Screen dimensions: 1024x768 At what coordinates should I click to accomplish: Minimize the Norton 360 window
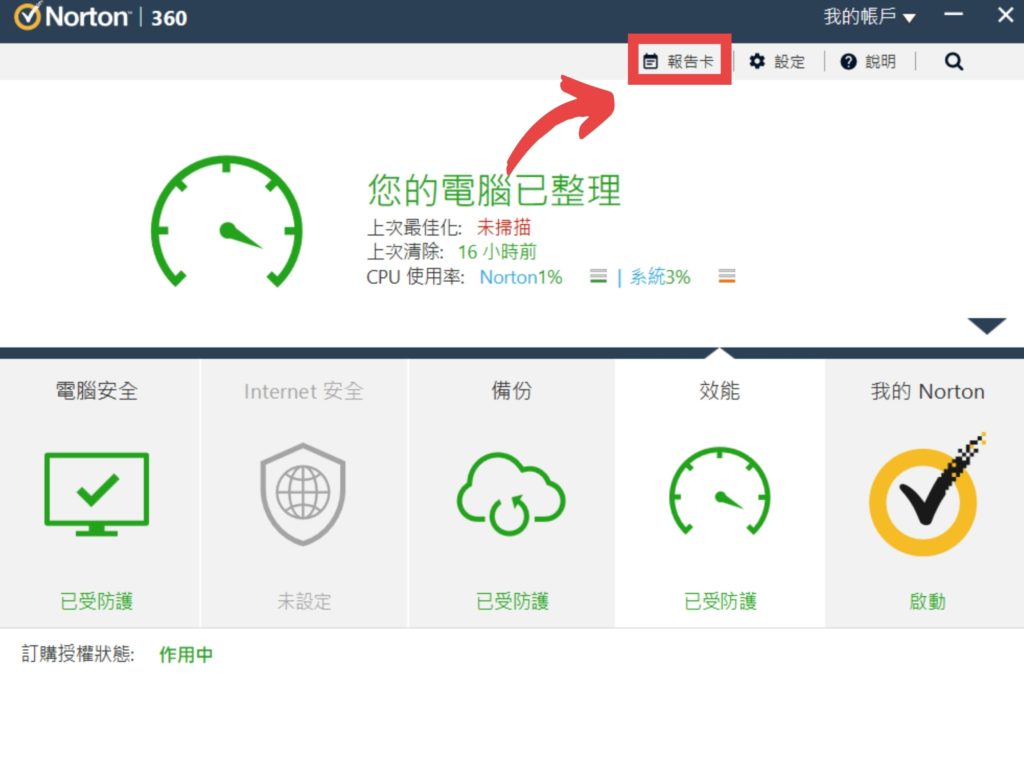click(x=953, y=14)
